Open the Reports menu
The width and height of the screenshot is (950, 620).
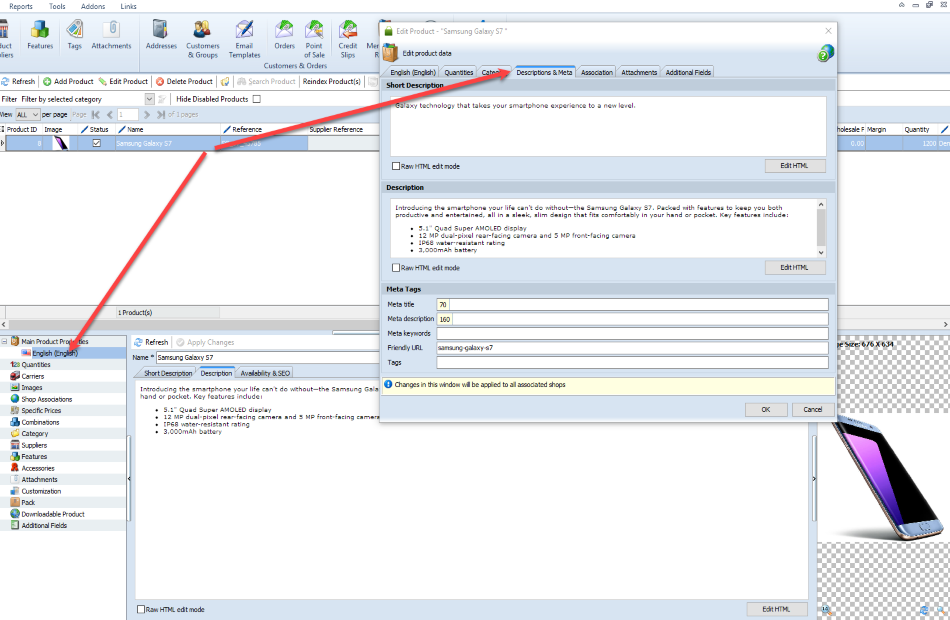click(x=21, y=6)
